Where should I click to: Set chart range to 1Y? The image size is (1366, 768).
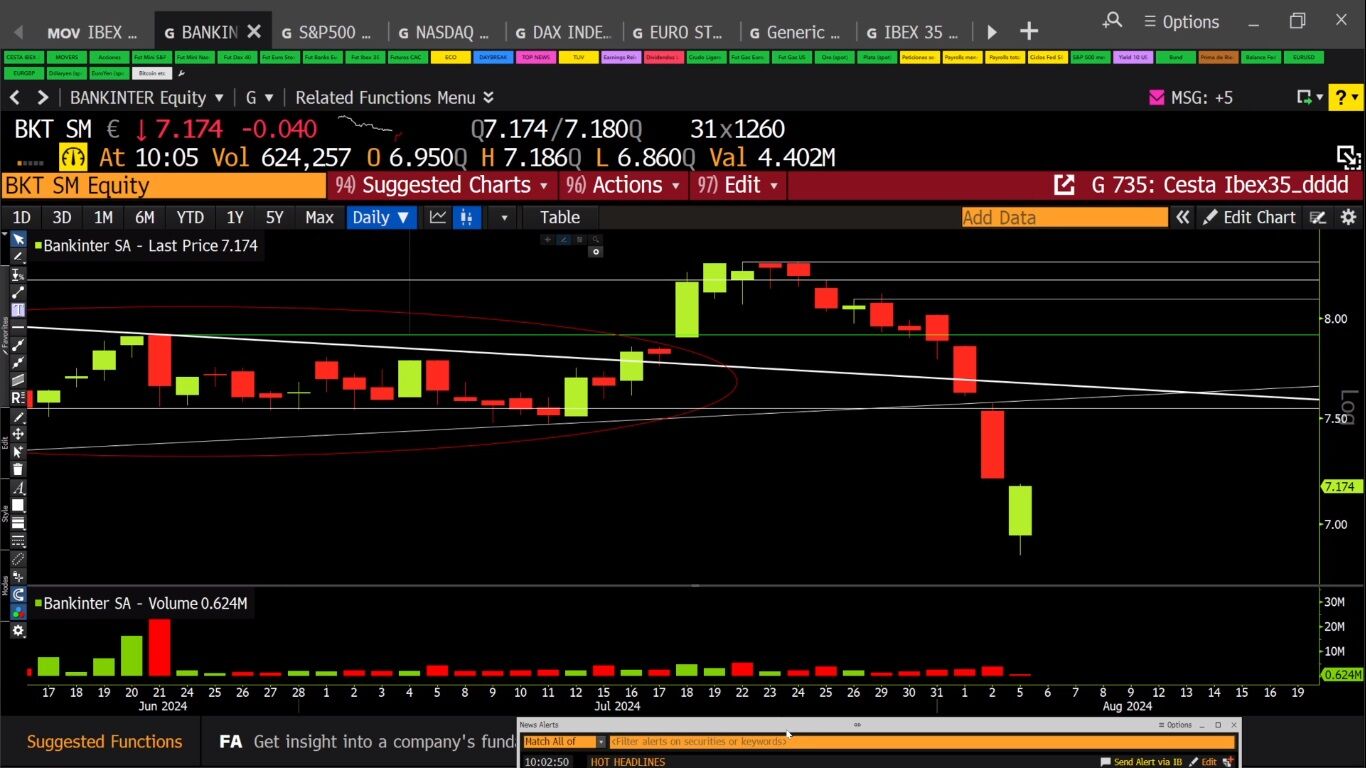click(x=235, y=217)
